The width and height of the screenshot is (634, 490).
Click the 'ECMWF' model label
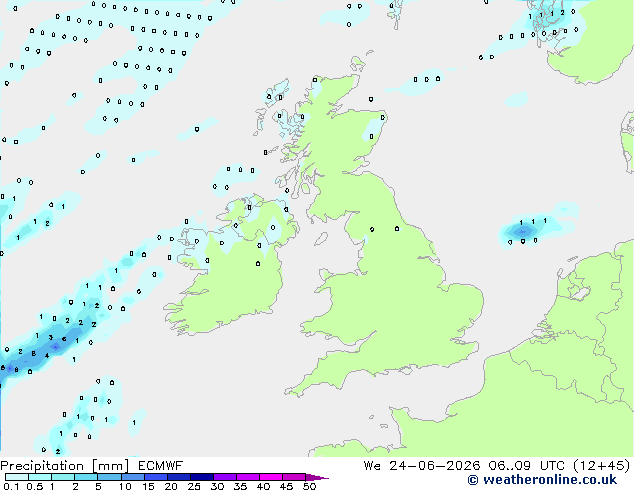pos(161,466)
